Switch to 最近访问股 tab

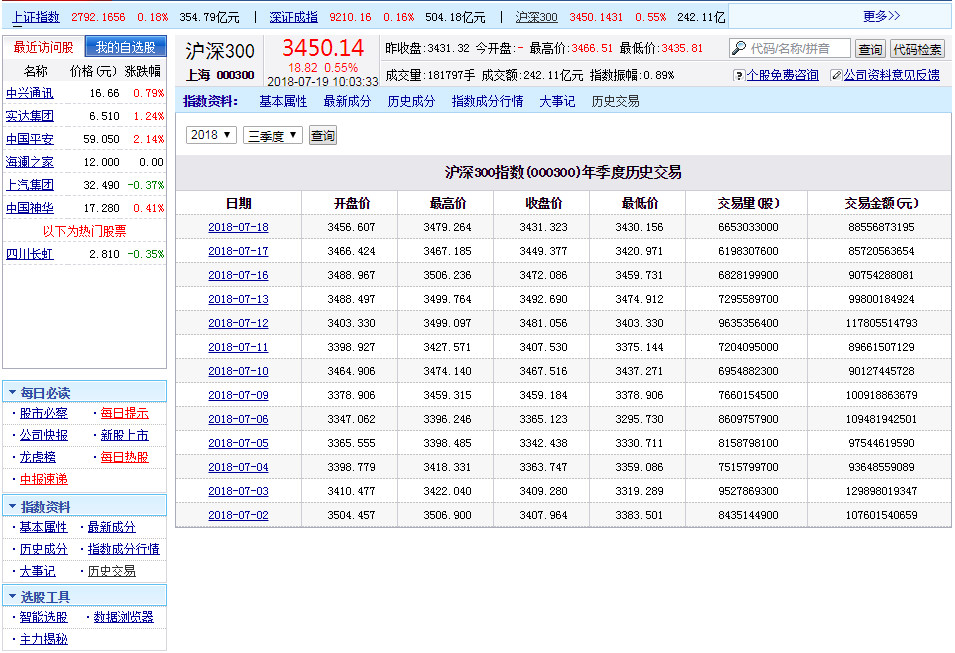click(43, 47)
